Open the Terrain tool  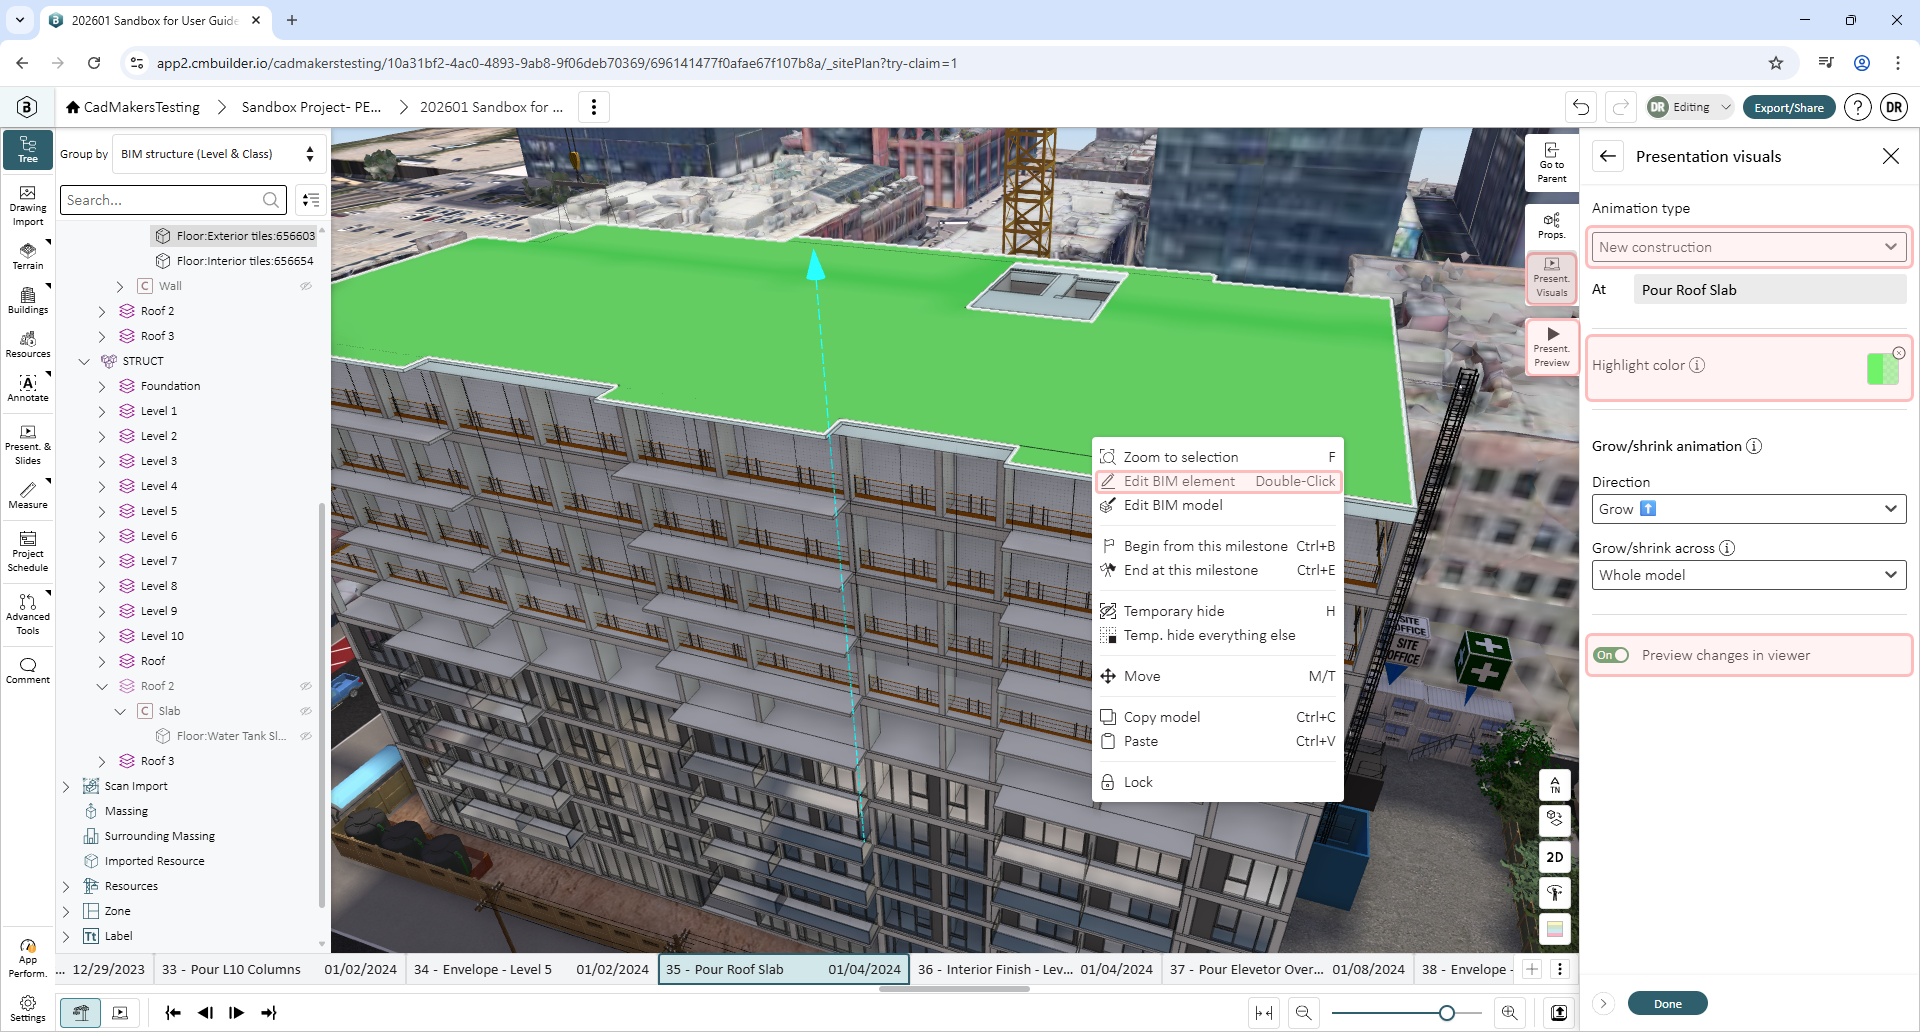pos(28,255)
